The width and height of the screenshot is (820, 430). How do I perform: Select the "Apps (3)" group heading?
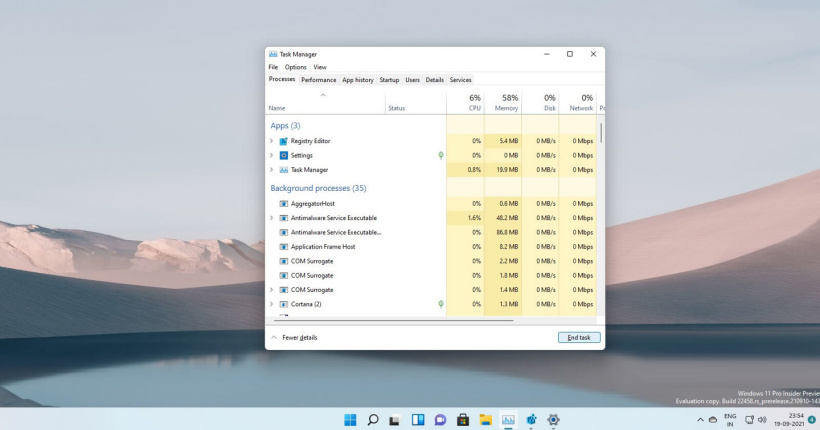tap(286, 126)
